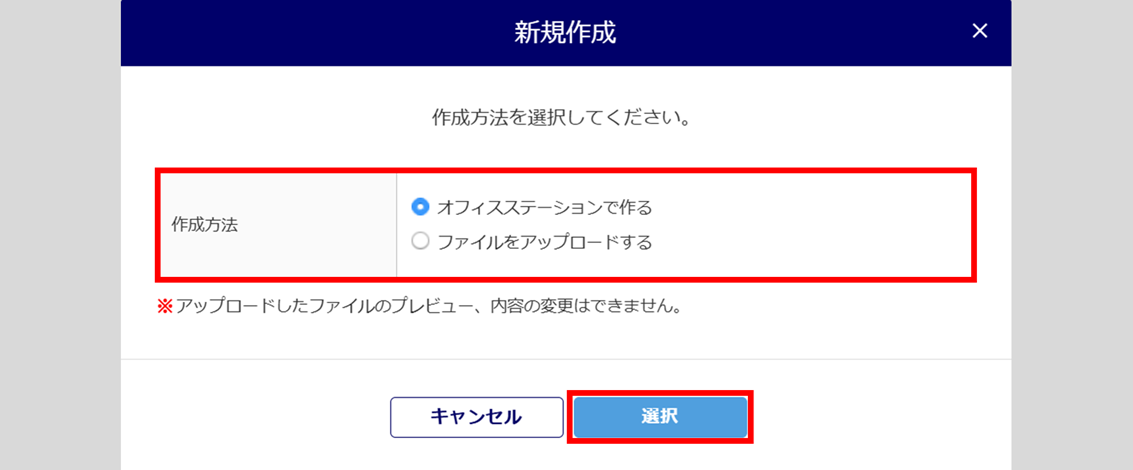The height and width of the screenshot is (470, 1133).
Task: Dismiss the dialog via the cancel button
Action: coord(475,417)
